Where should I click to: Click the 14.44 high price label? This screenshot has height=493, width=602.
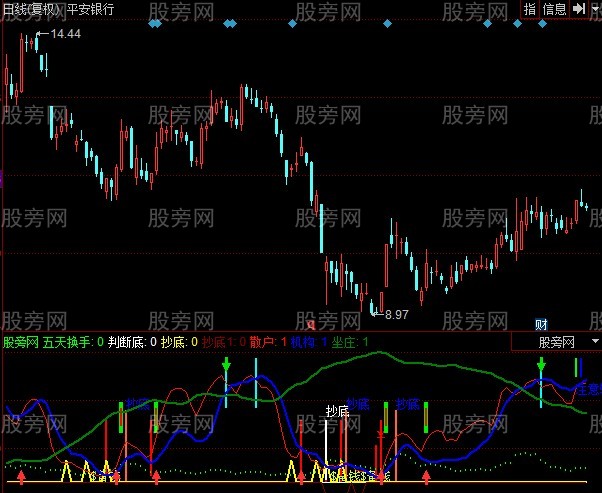pos(64,34)
